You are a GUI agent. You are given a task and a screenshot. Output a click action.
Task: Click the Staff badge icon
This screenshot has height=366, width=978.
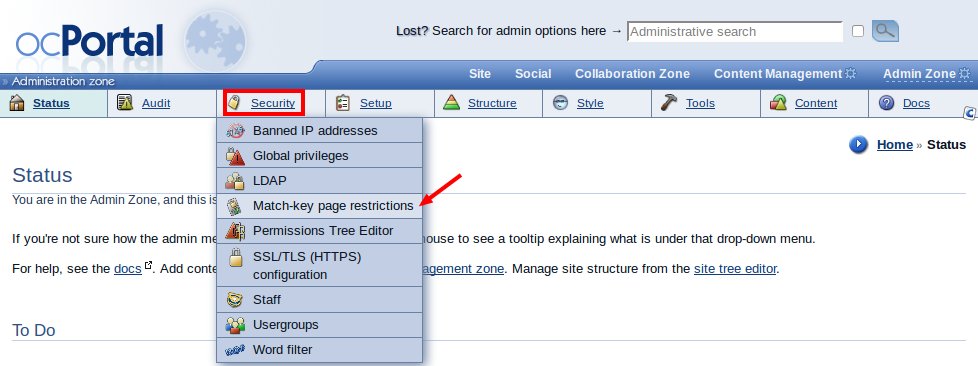click(x=235, y=300)
